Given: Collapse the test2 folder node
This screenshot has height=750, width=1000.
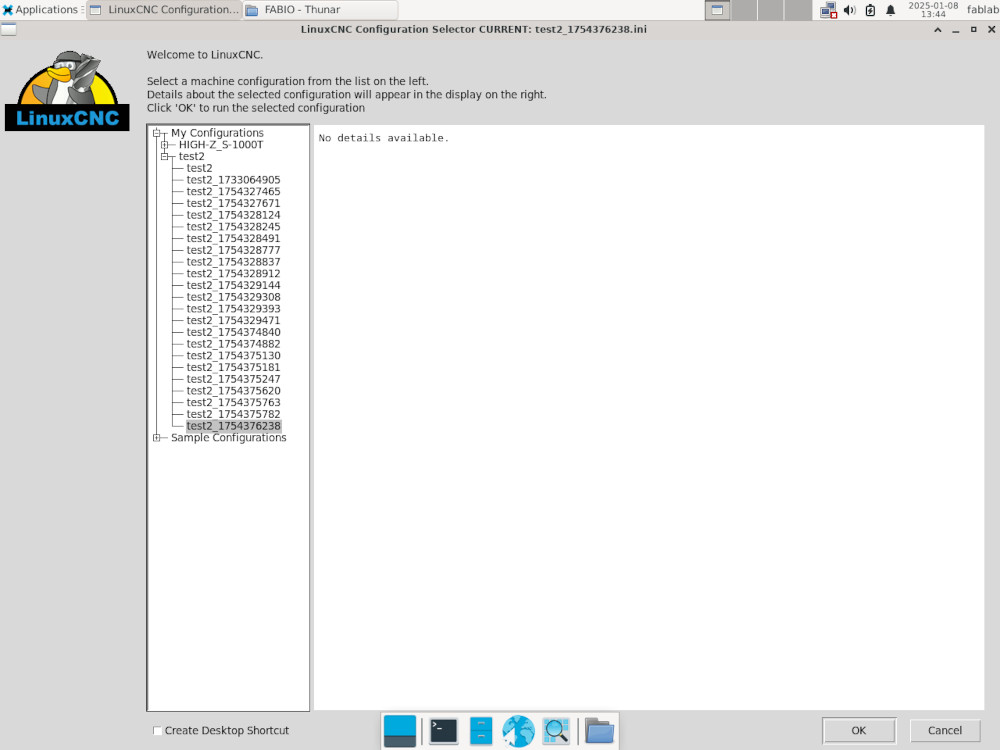Looking at the screenshot, I should (165, 156).
